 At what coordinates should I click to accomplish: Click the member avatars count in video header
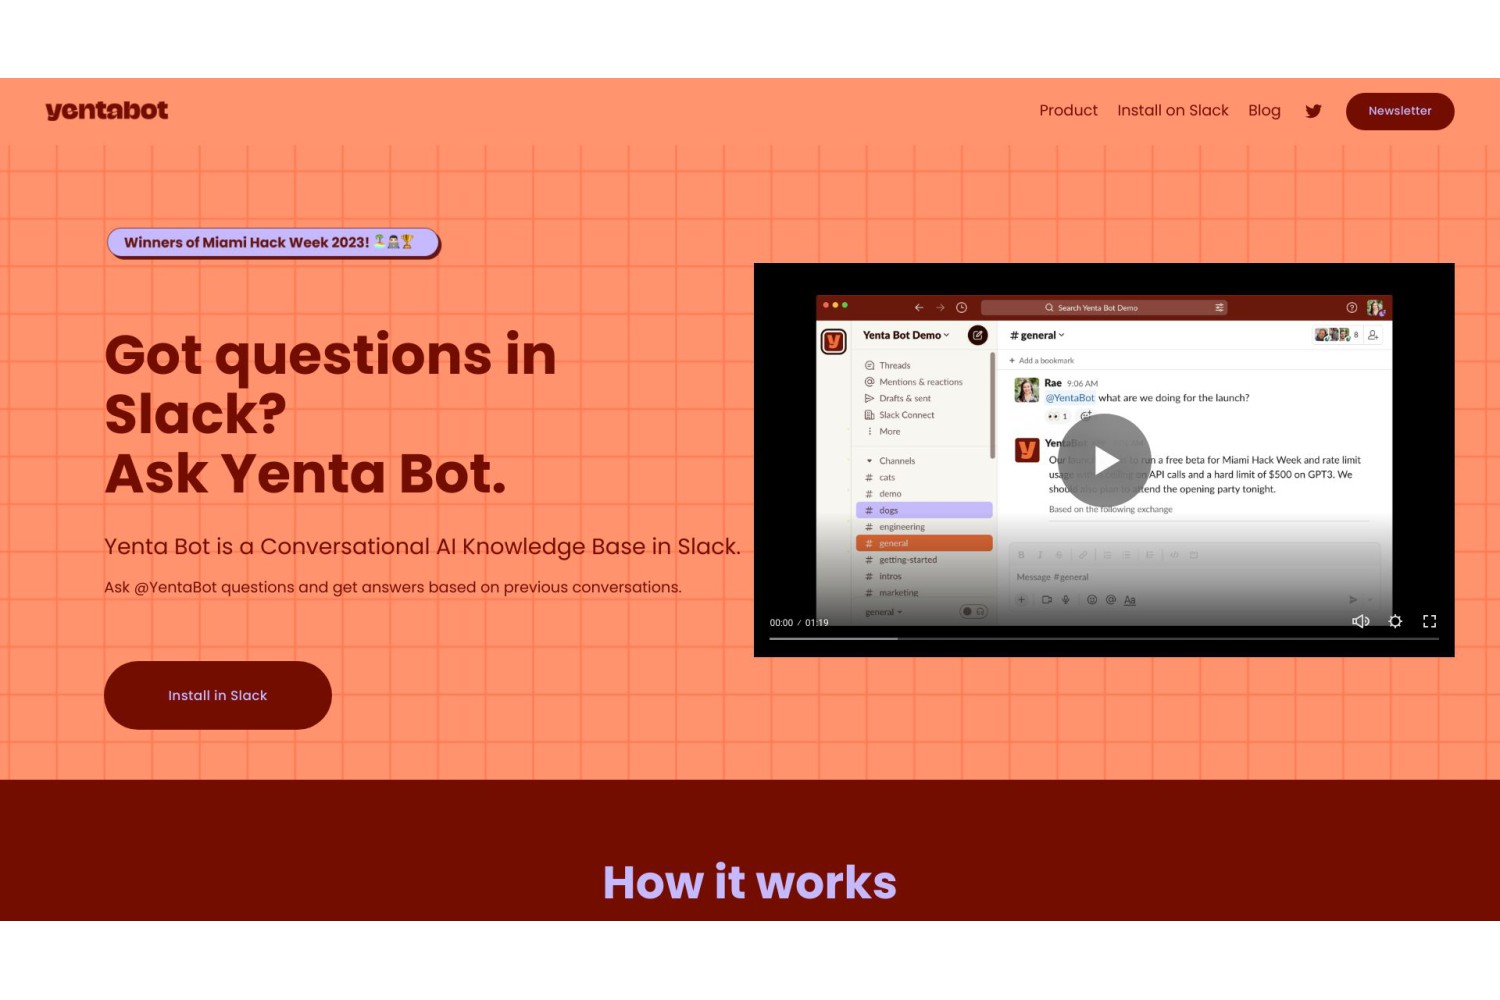[1336, 335]
